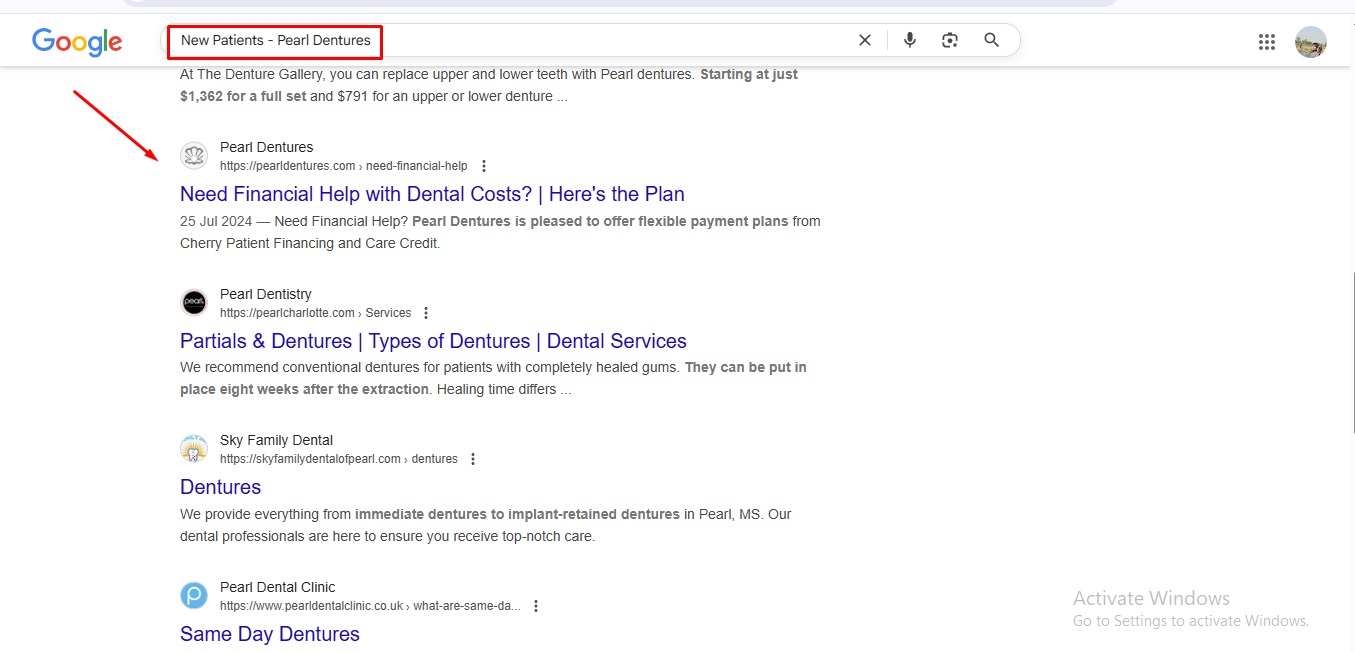Image resolution: width=1355 pixels, height=653 pixels.
Task: Open the Google apps grid
Action: click(1266, 42)
